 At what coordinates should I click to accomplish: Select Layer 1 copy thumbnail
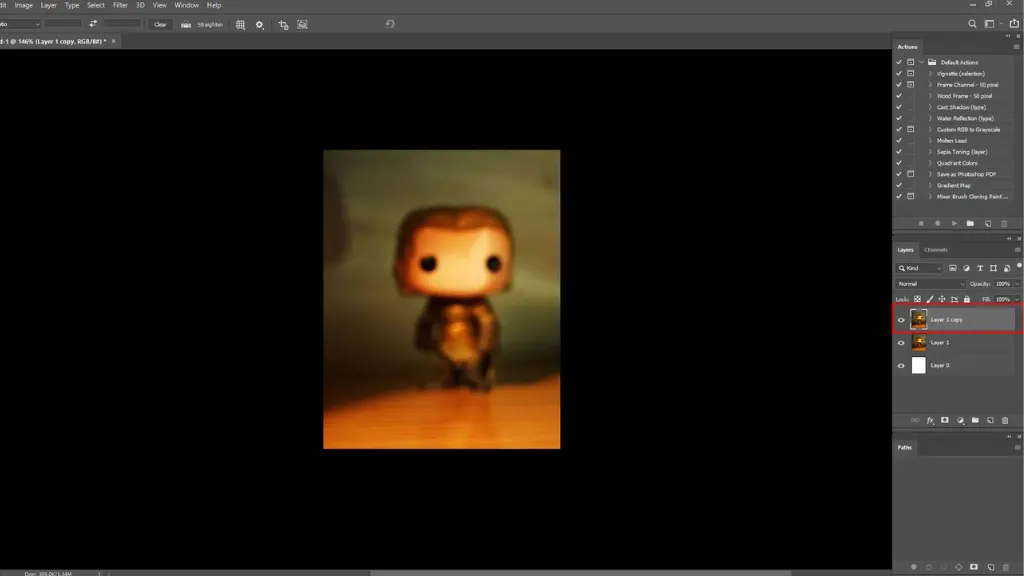[919, 319]
